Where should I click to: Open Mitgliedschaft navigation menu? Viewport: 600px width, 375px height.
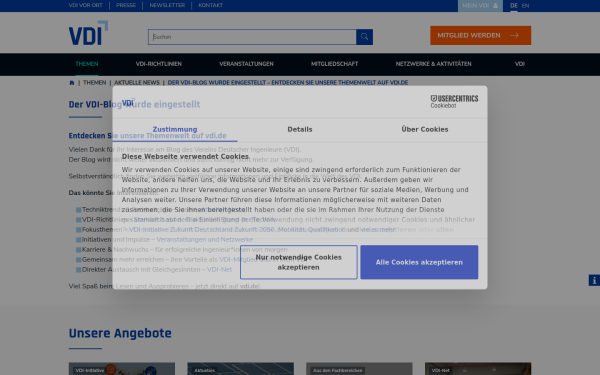[x=334, y=64]
